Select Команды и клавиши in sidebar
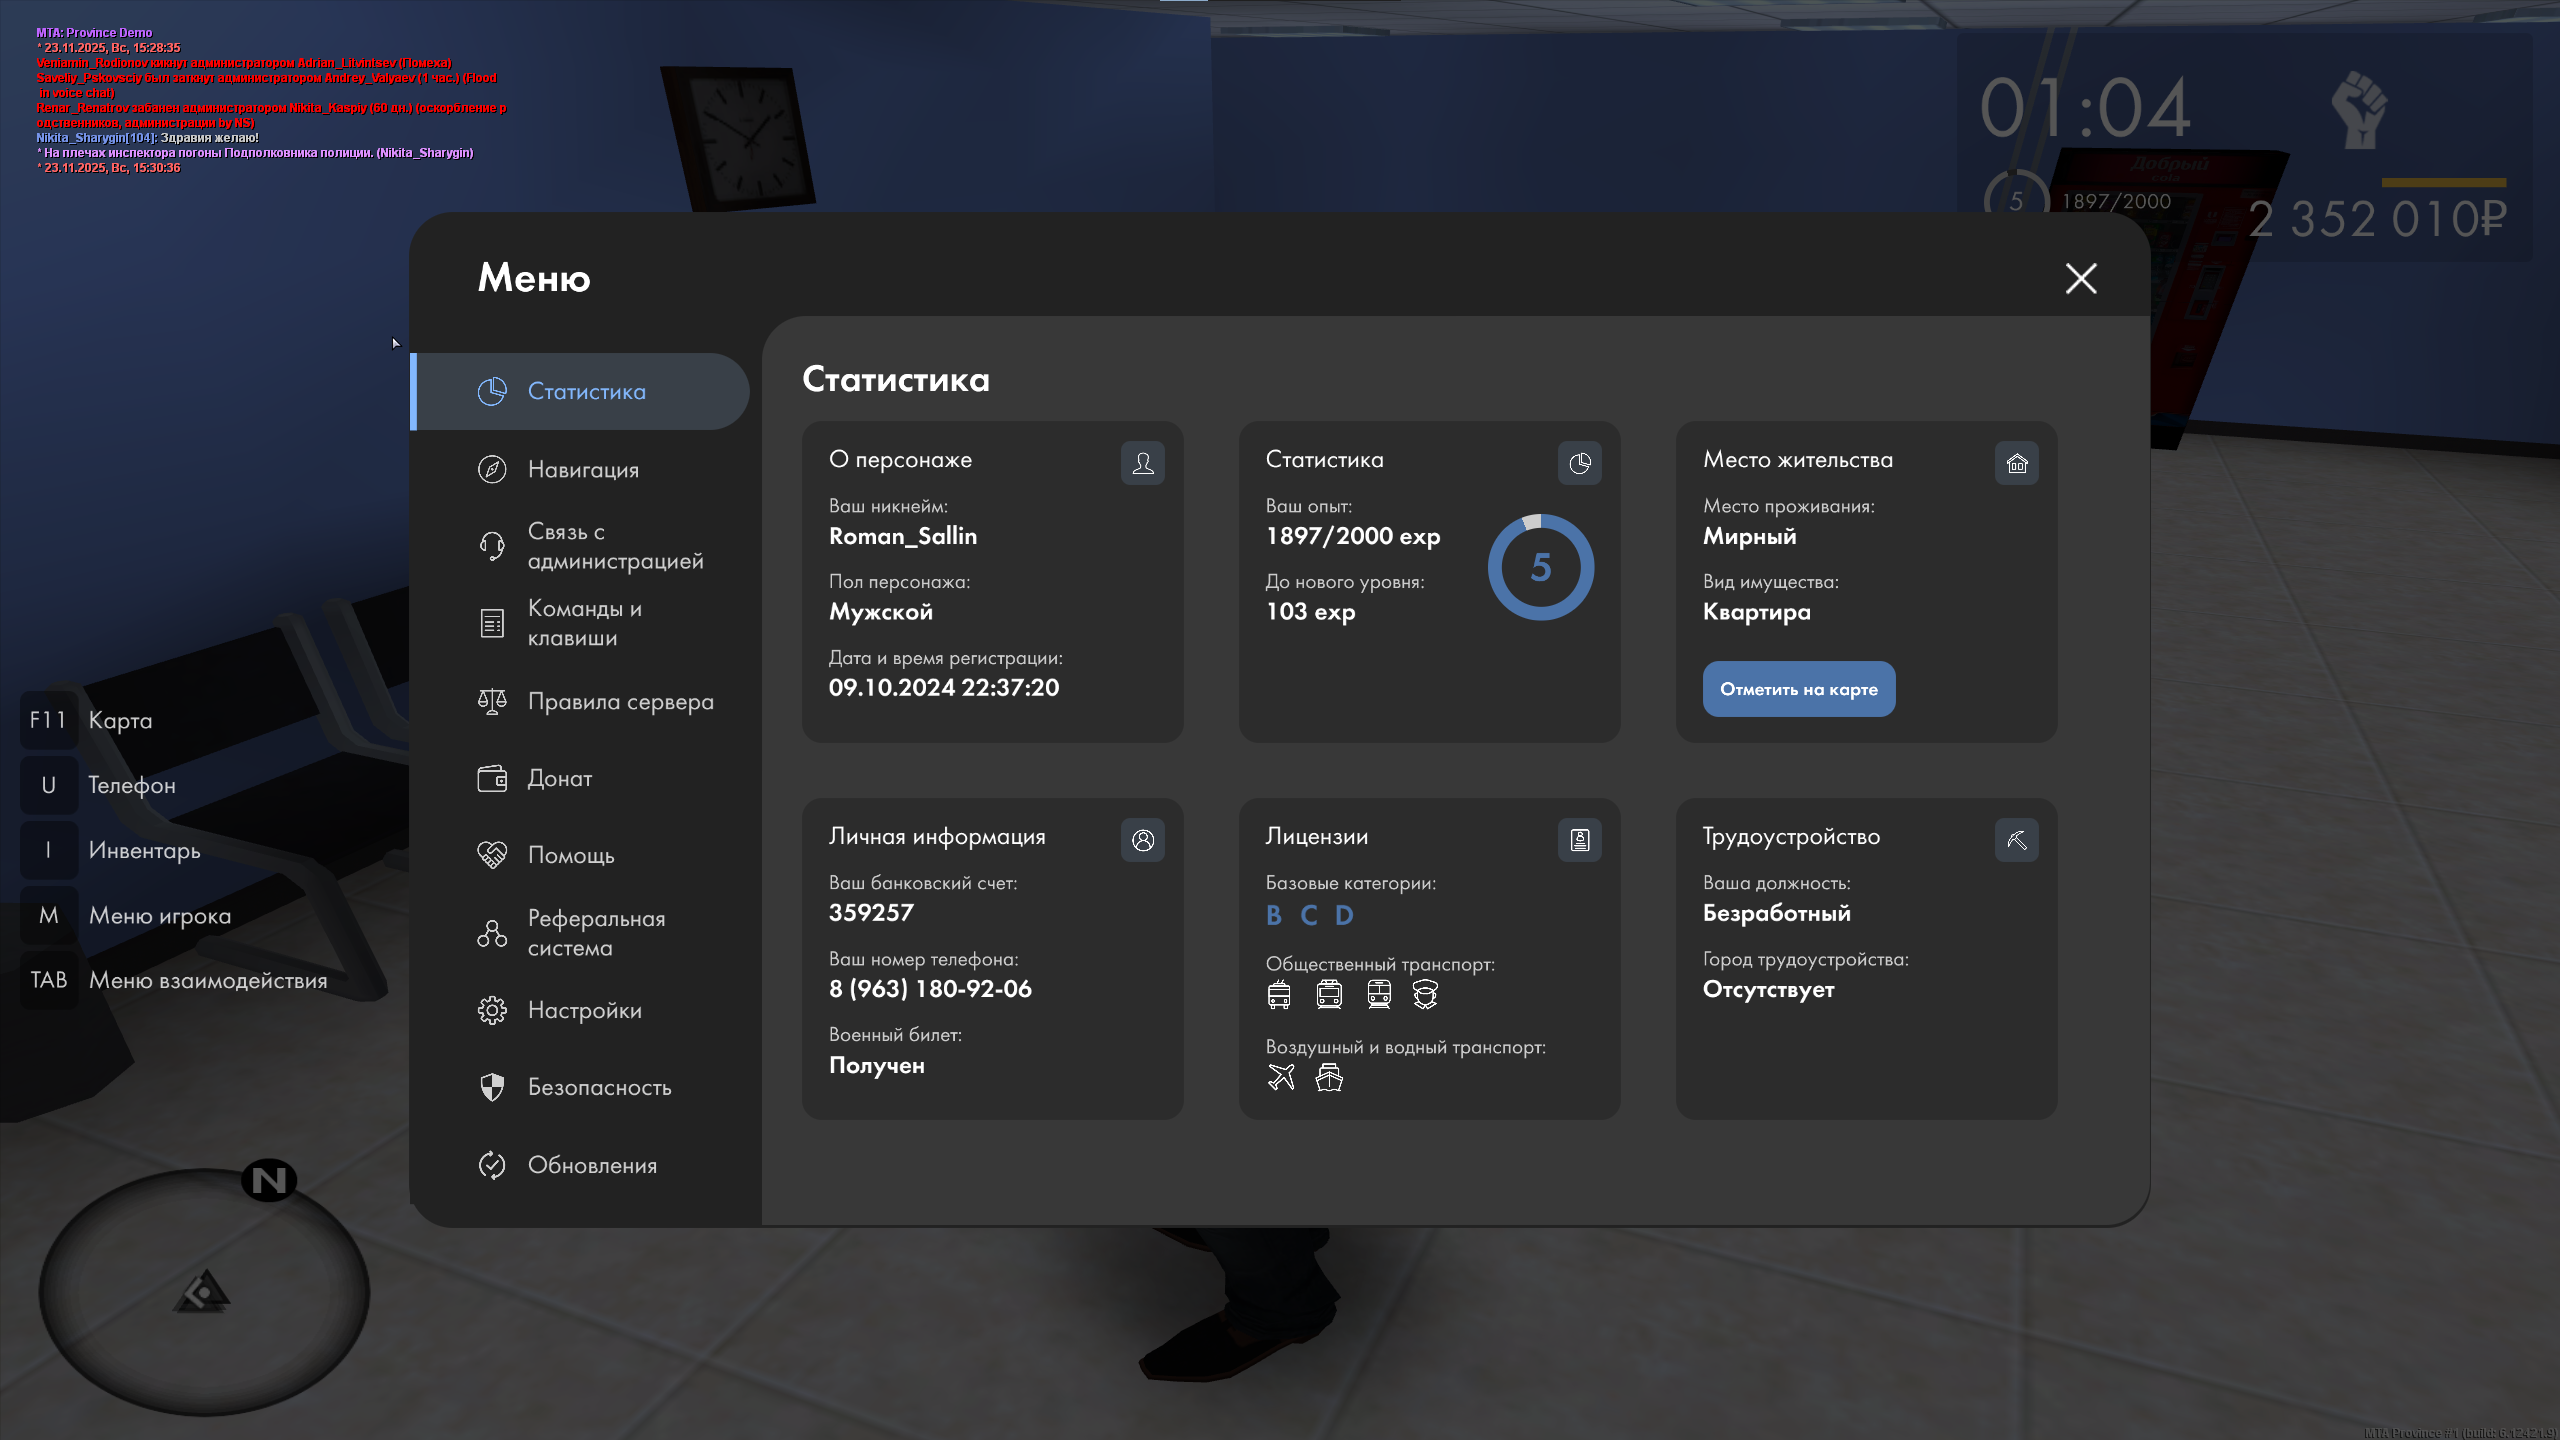 (x=584, y=623)
